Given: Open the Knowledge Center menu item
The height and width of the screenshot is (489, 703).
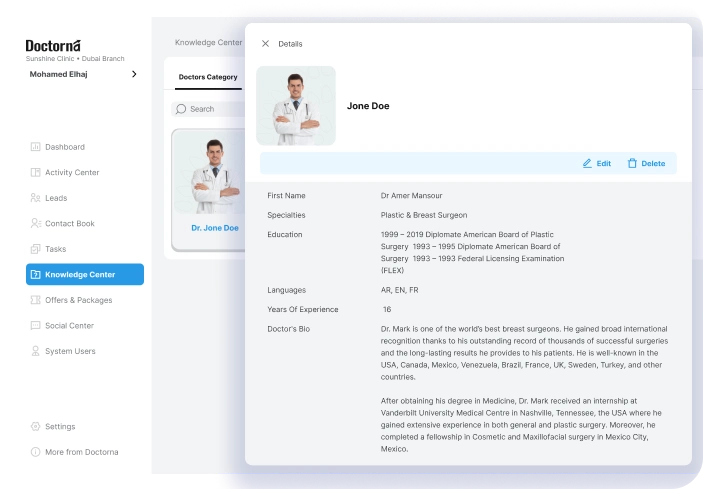Looking at the screenshot, I should click(85, 274).
